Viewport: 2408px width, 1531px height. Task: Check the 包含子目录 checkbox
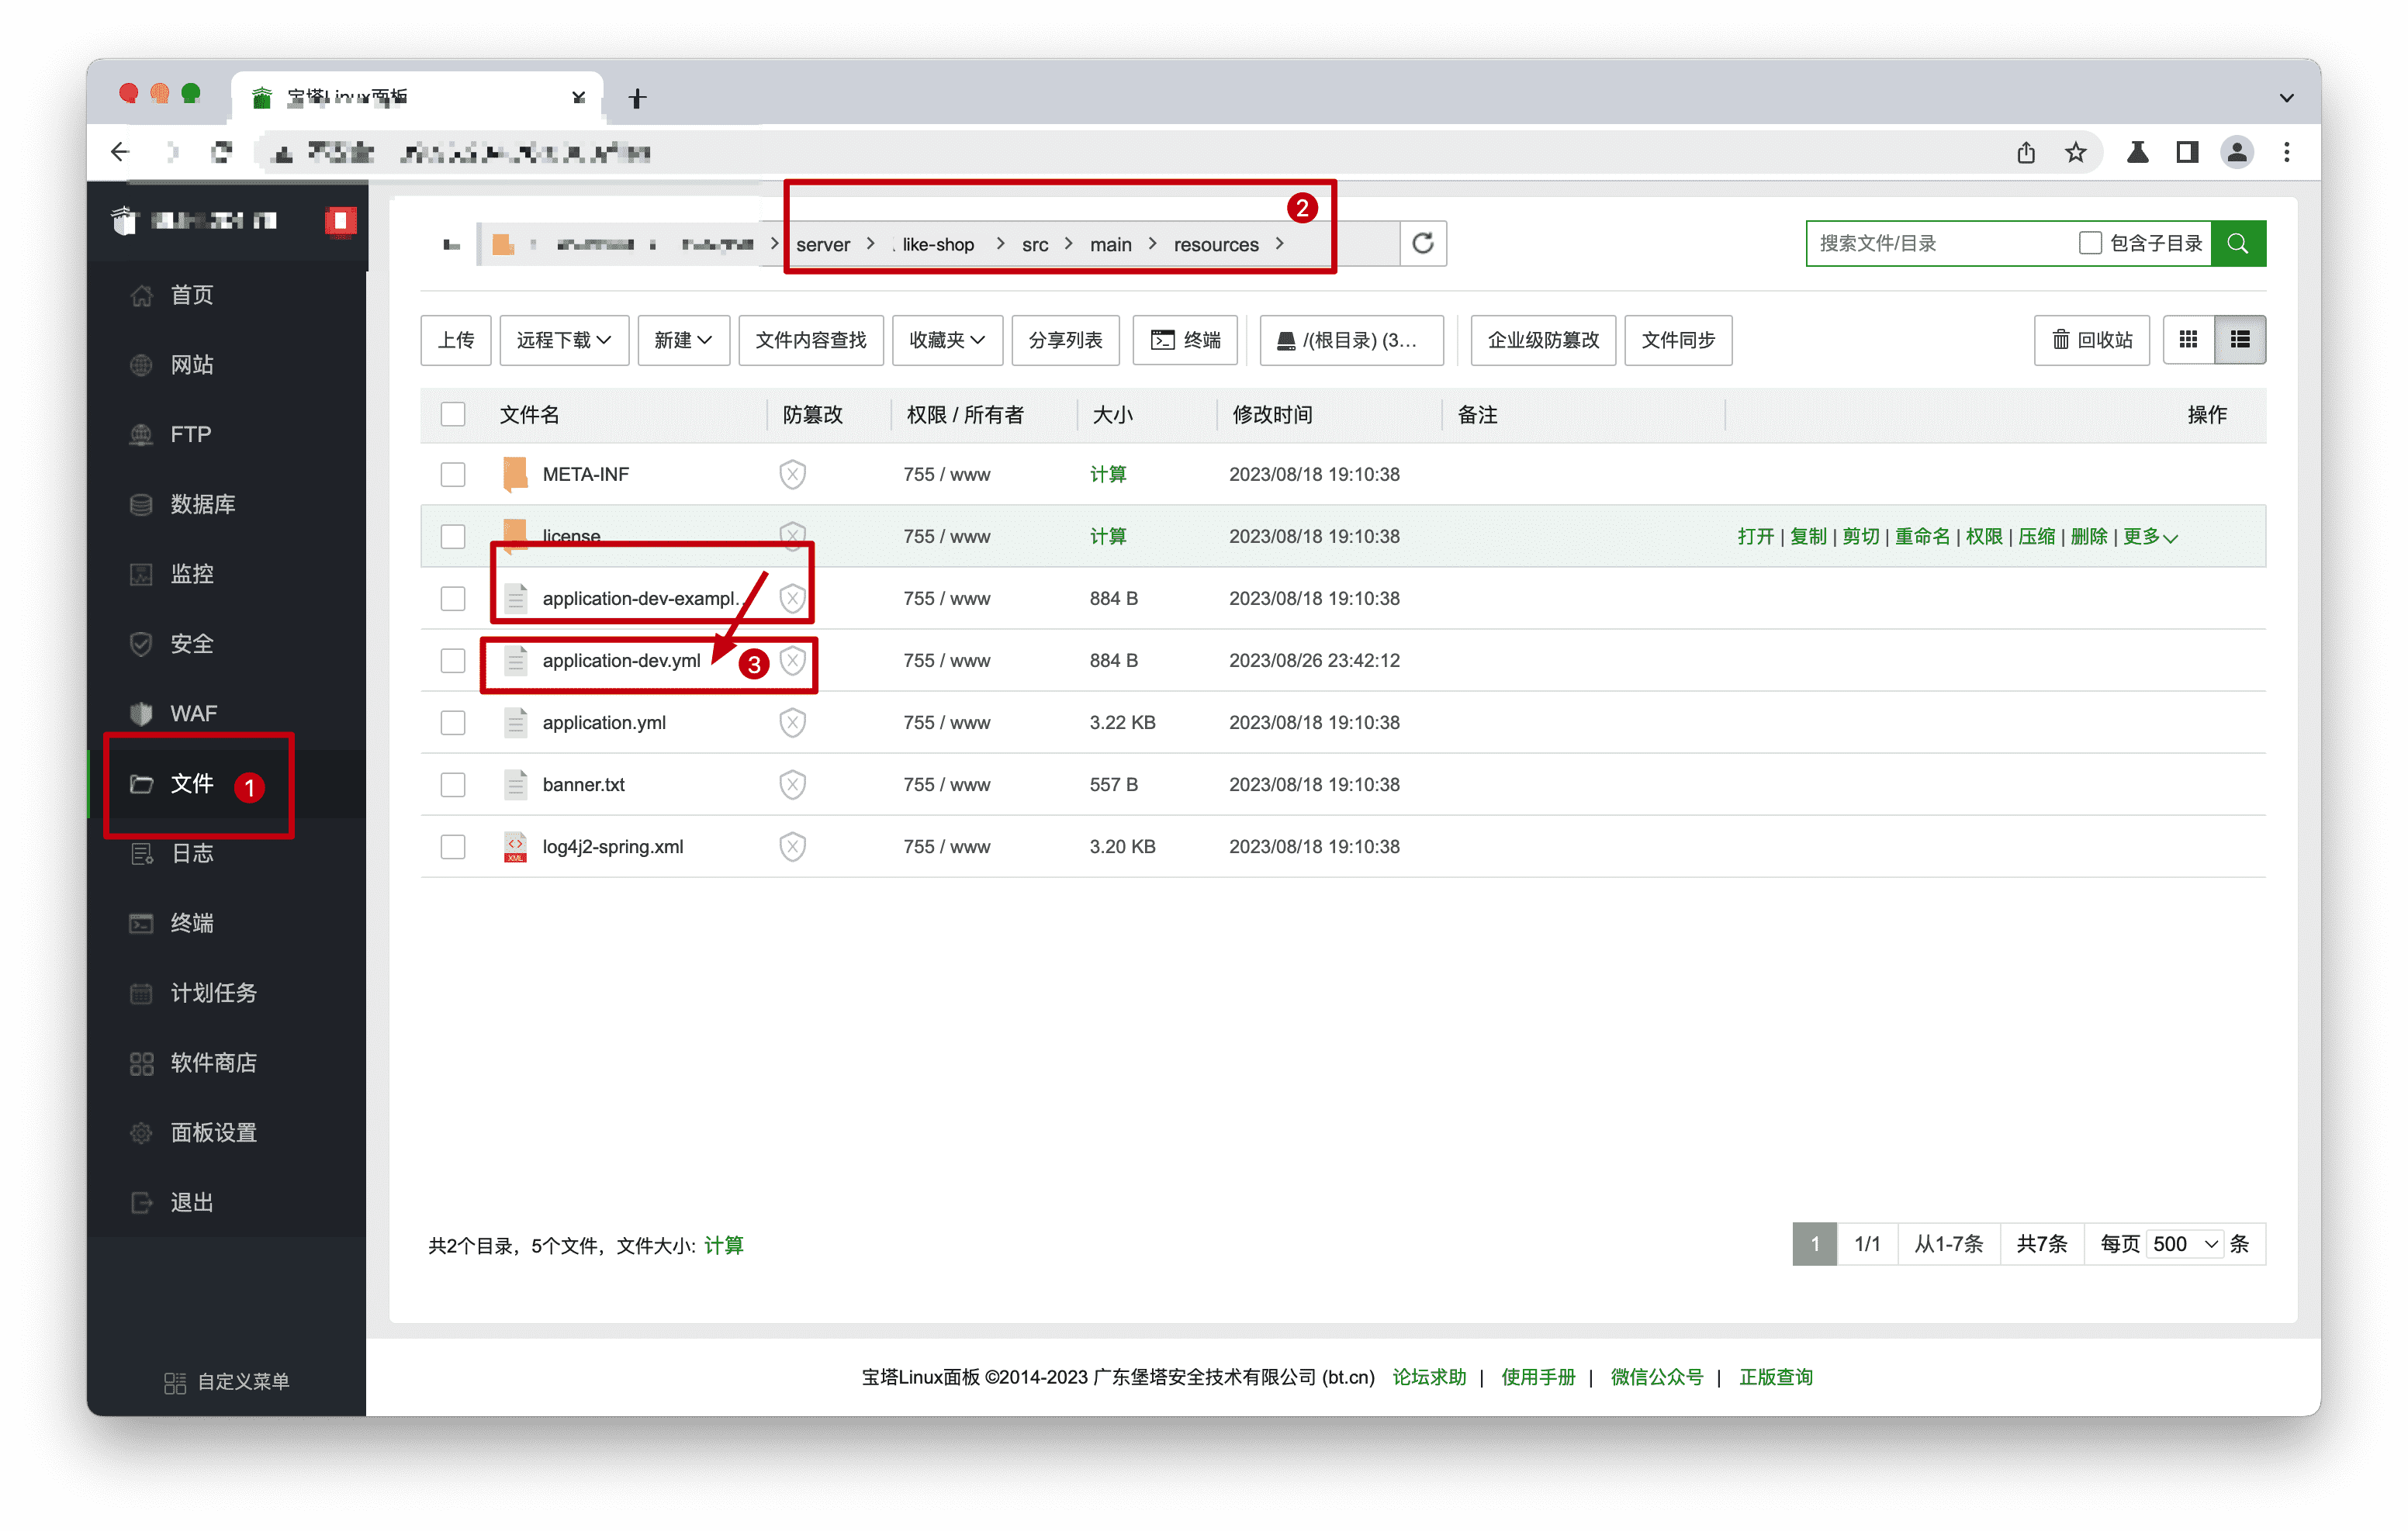2089,243
